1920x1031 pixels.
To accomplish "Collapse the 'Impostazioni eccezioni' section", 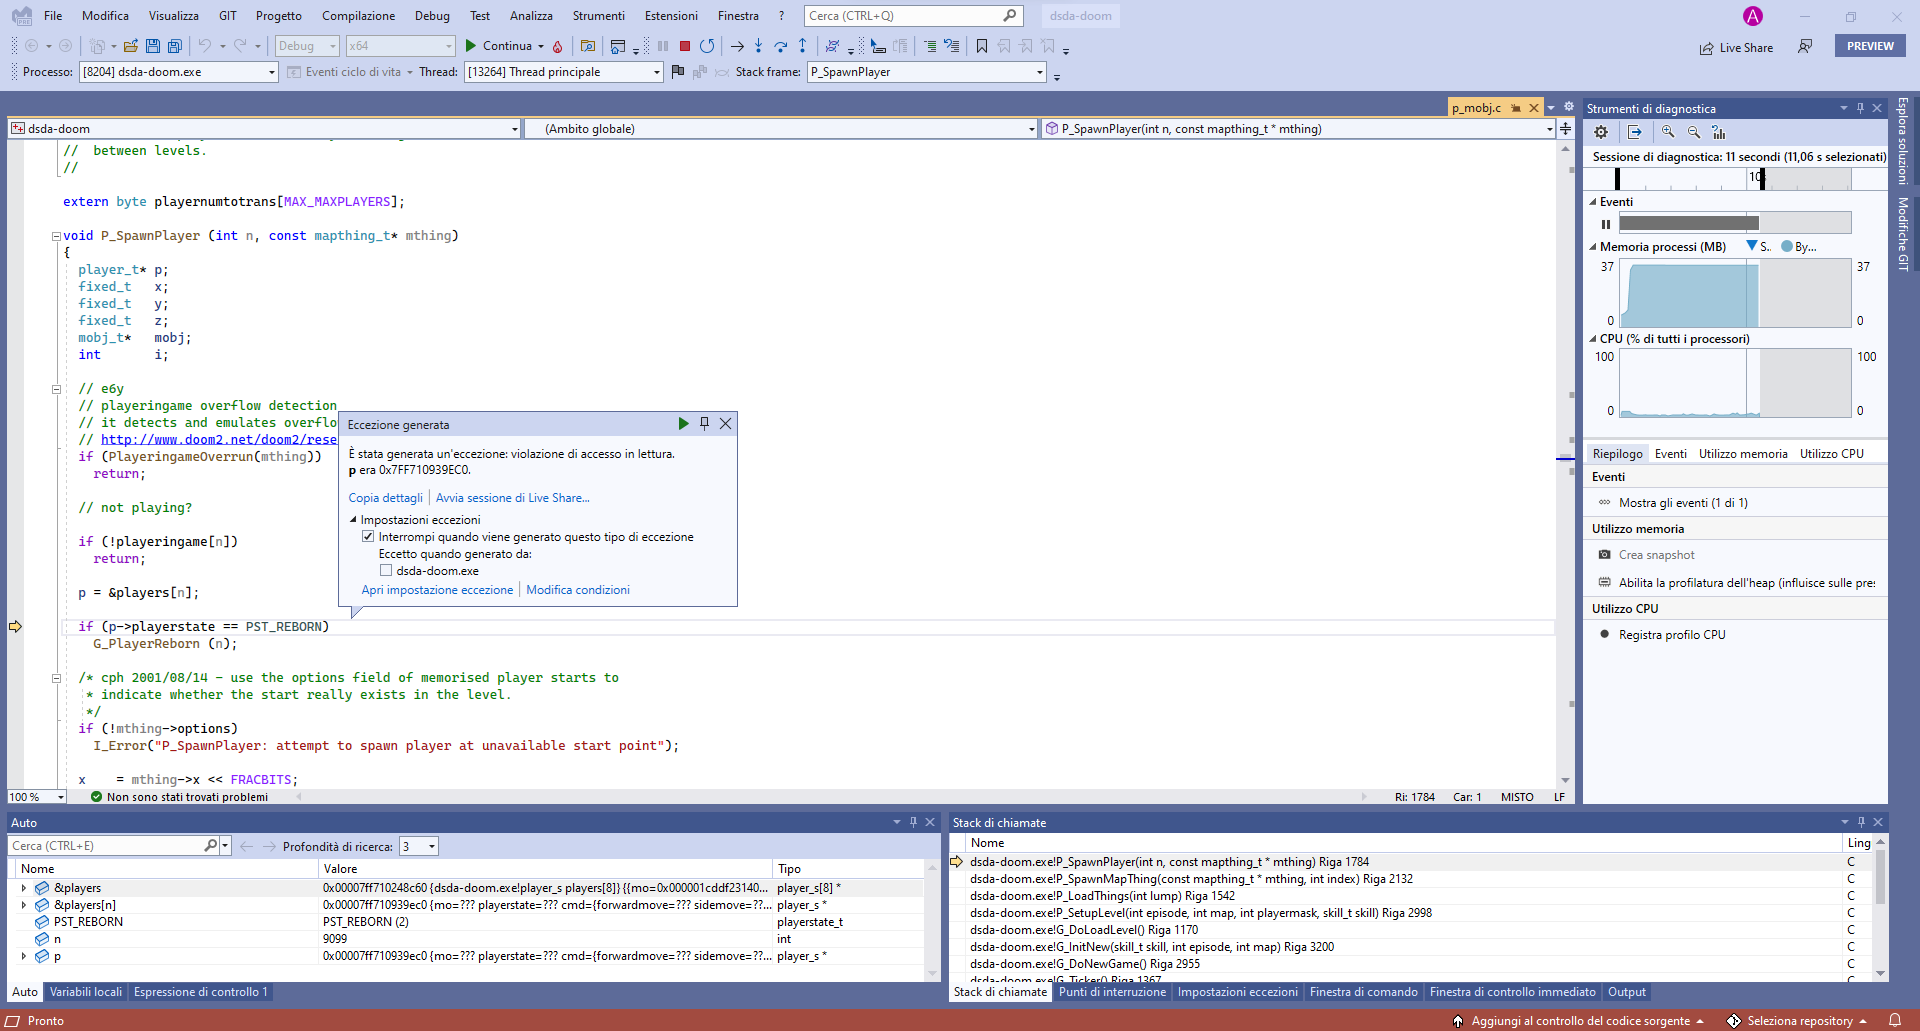I will (353, 520).
